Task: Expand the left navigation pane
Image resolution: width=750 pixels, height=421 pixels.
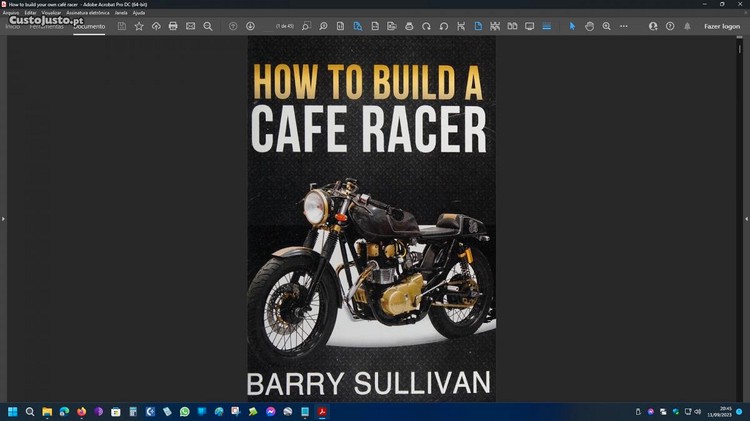Action: pos(3,218)
